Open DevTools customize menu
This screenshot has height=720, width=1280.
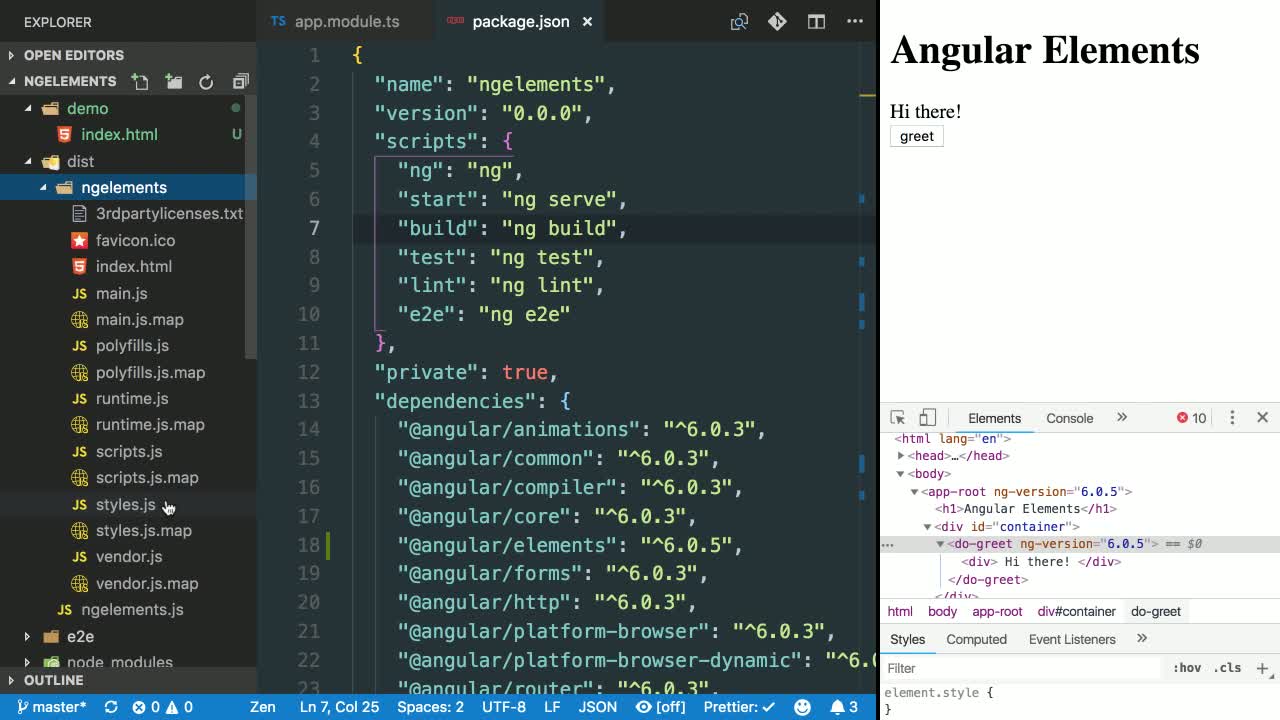(x=1232, y=418)
